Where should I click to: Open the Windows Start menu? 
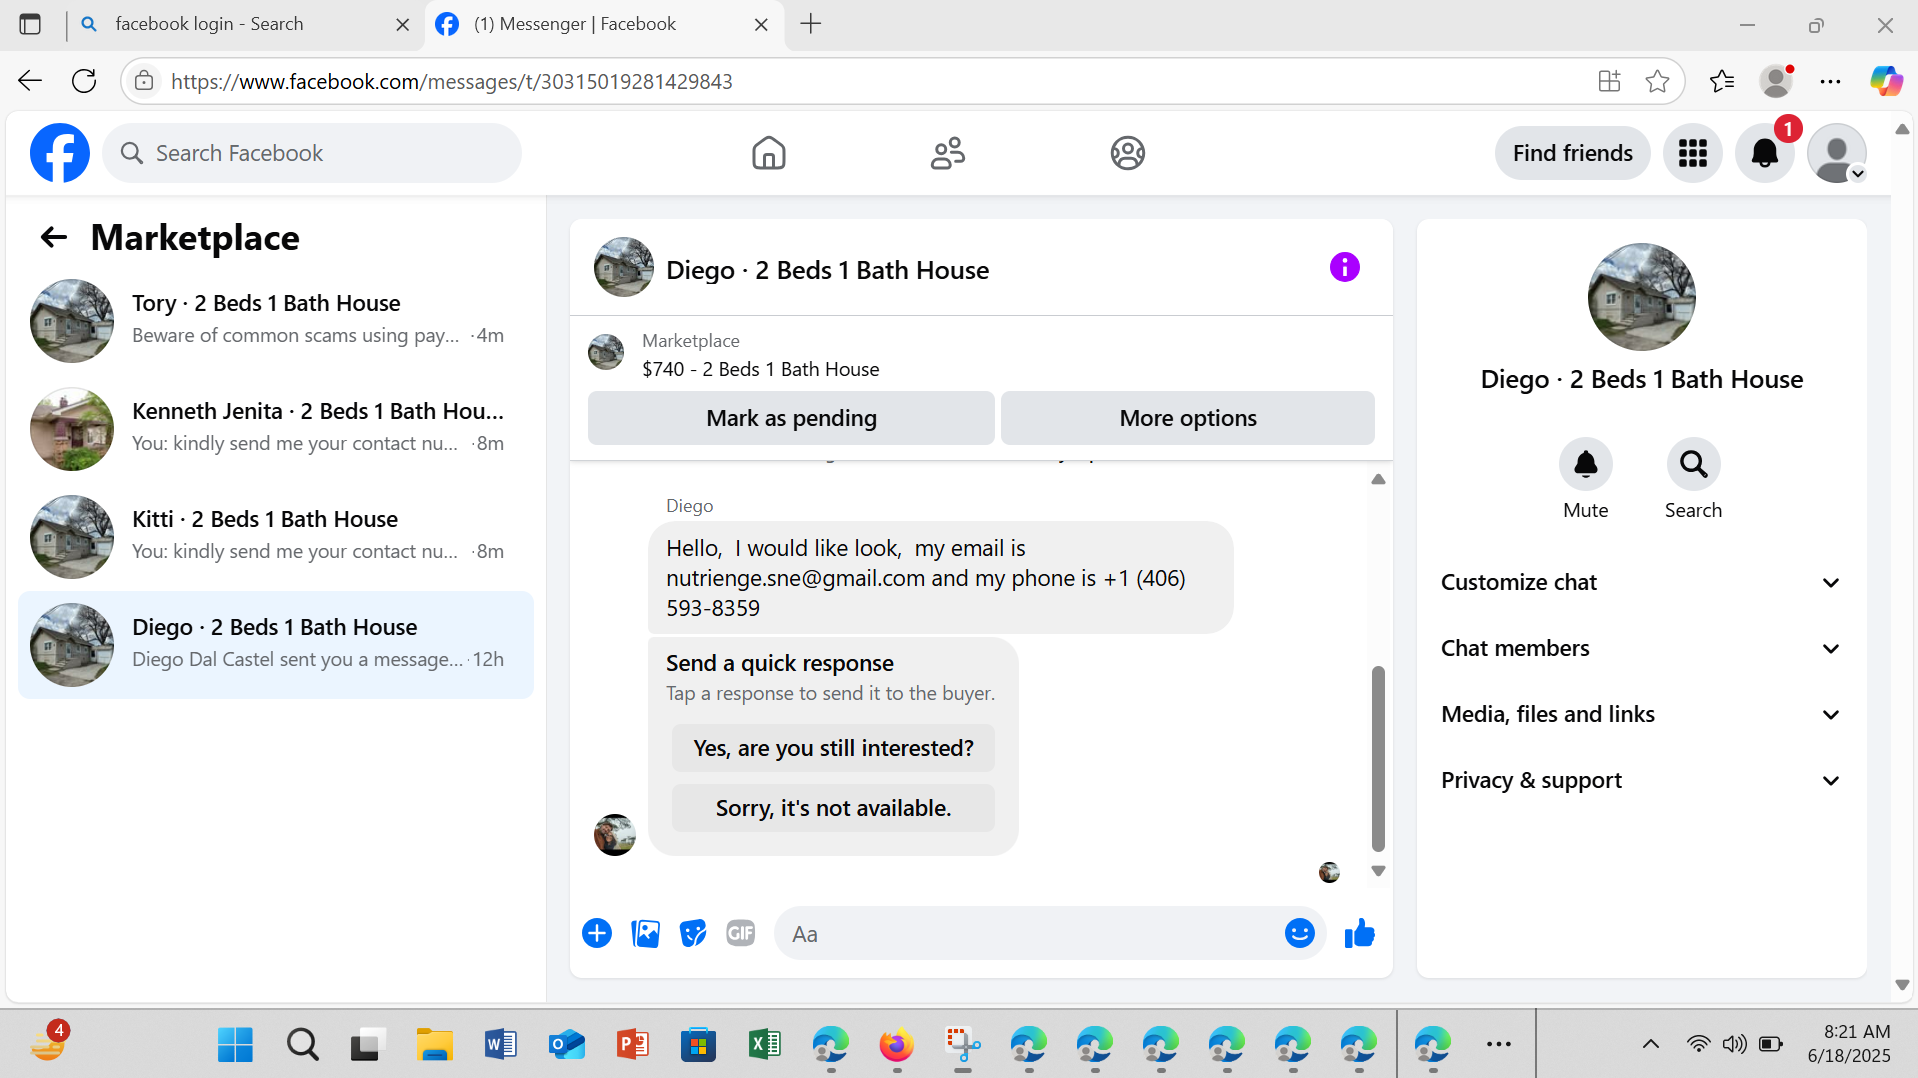[235, 1044]
